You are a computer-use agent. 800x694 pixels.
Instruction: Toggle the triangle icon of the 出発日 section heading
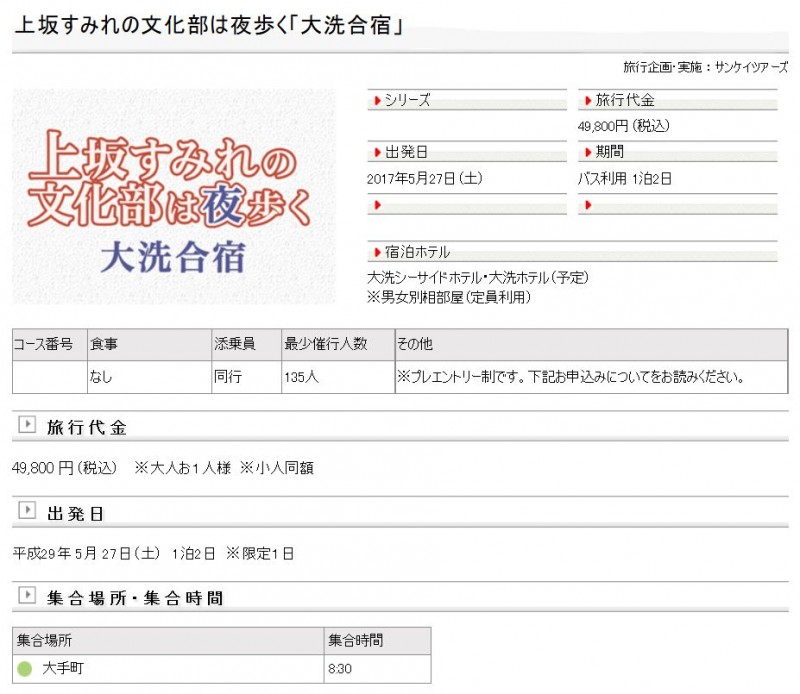(x=27, y=512)
